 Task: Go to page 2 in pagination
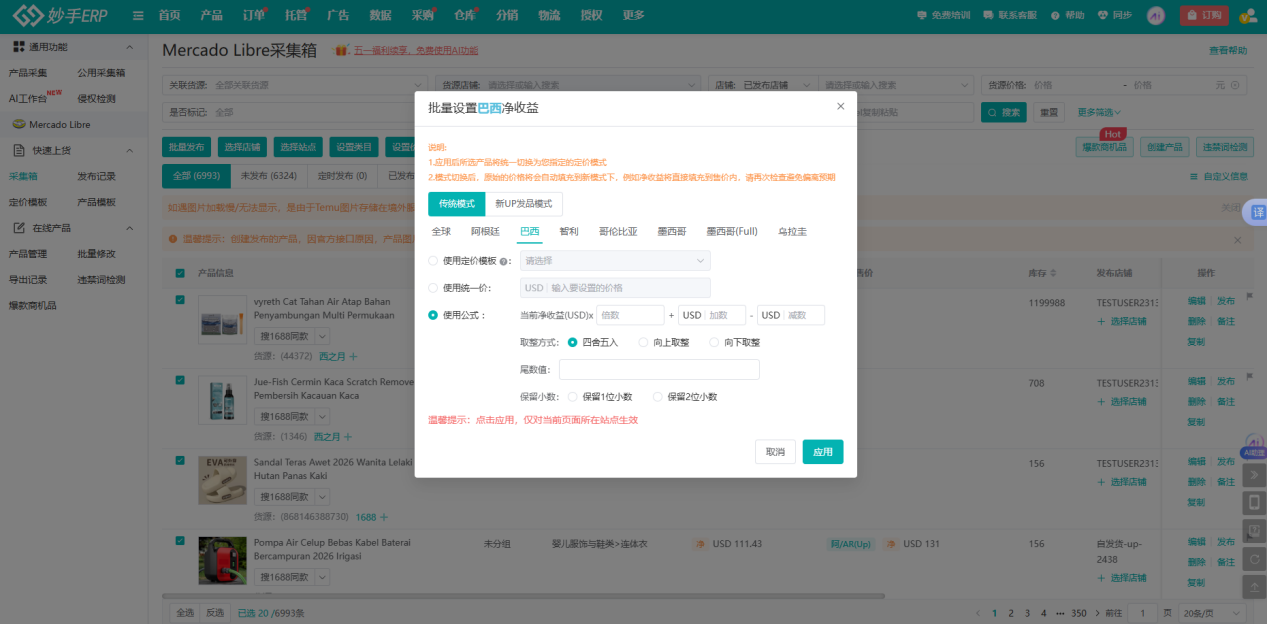point(1011,612)
